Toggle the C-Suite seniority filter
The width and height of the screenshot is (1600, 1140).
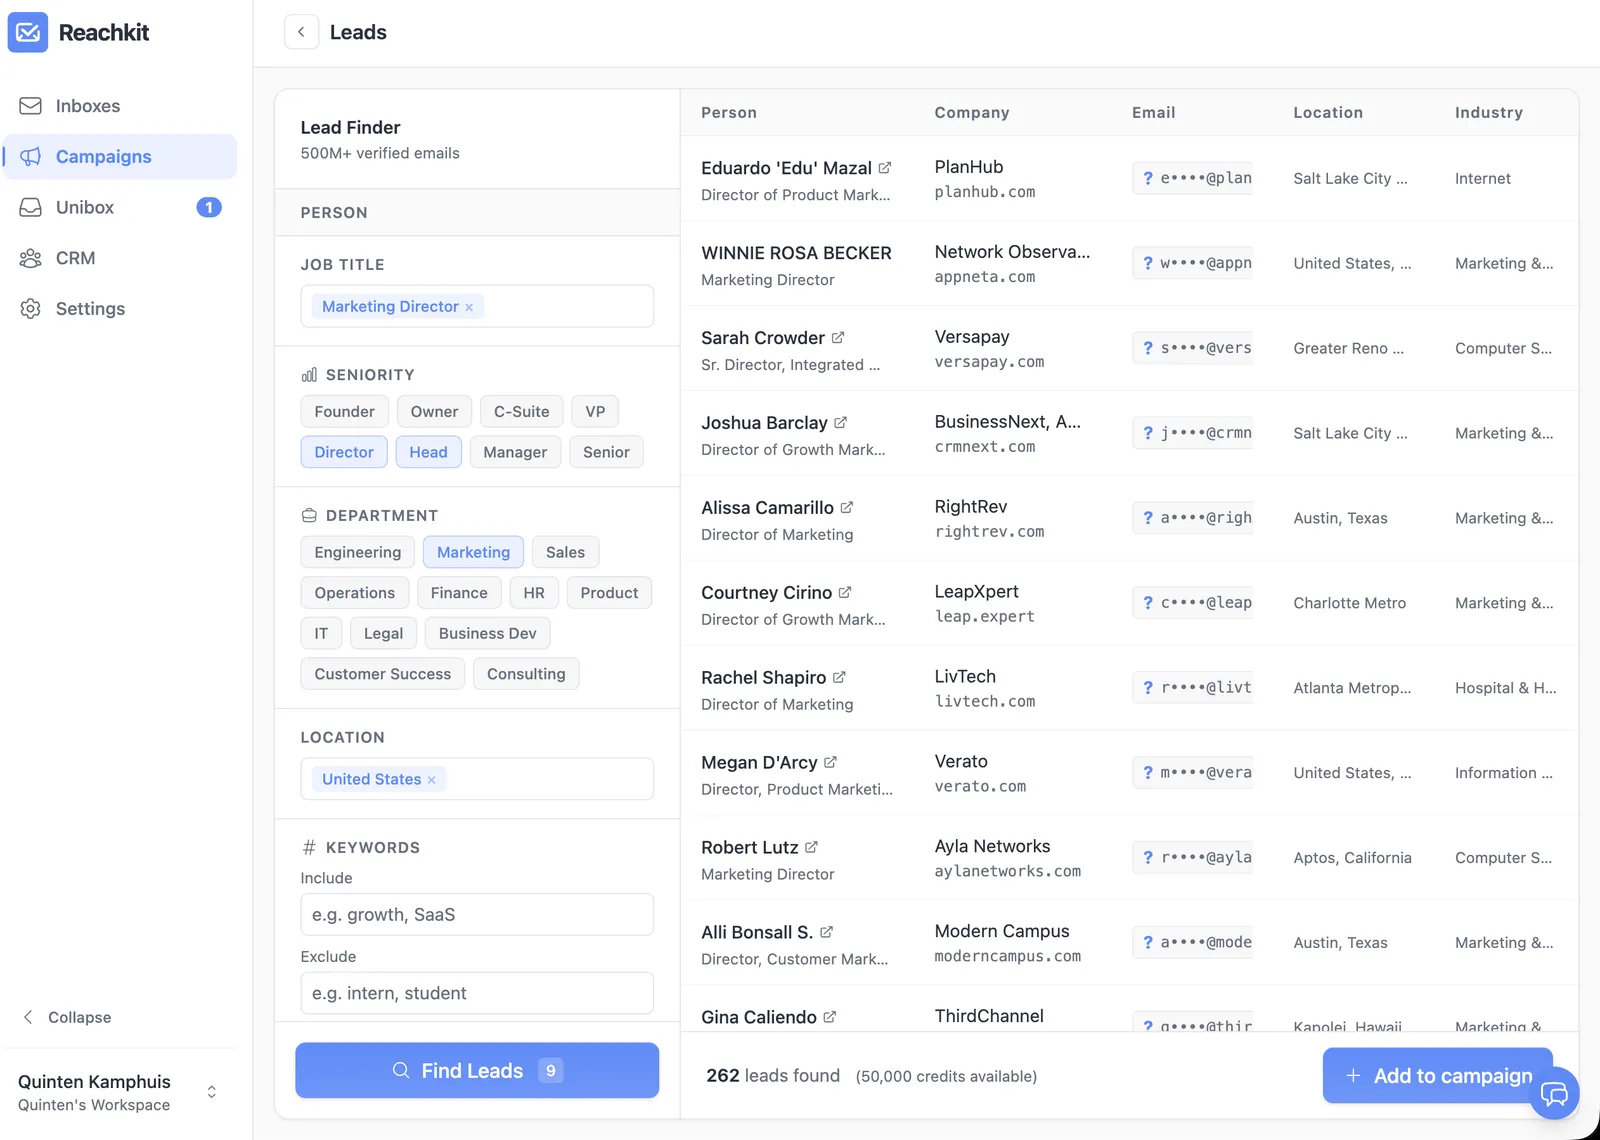[x=521, y=411]
